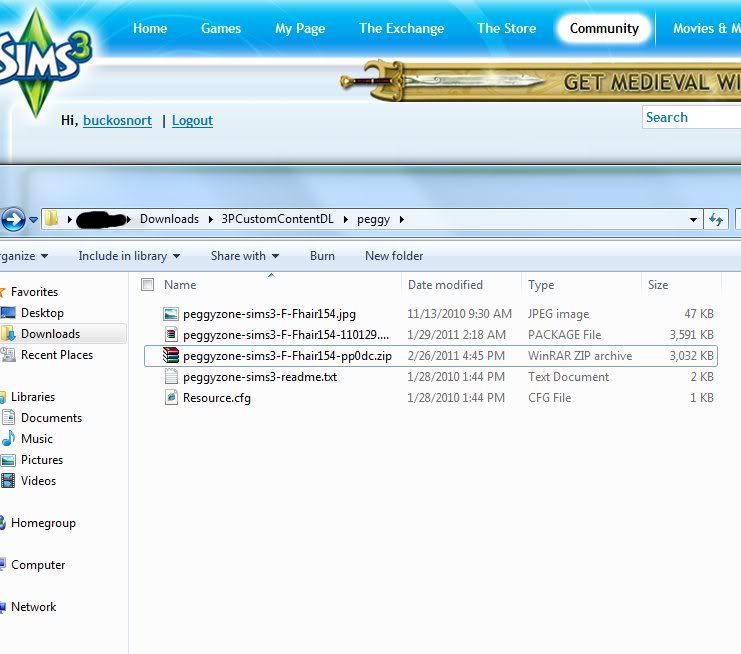741x654 pixels.
Task: Select the Fhair154-110129 package file icon
Action: (171, 335)
